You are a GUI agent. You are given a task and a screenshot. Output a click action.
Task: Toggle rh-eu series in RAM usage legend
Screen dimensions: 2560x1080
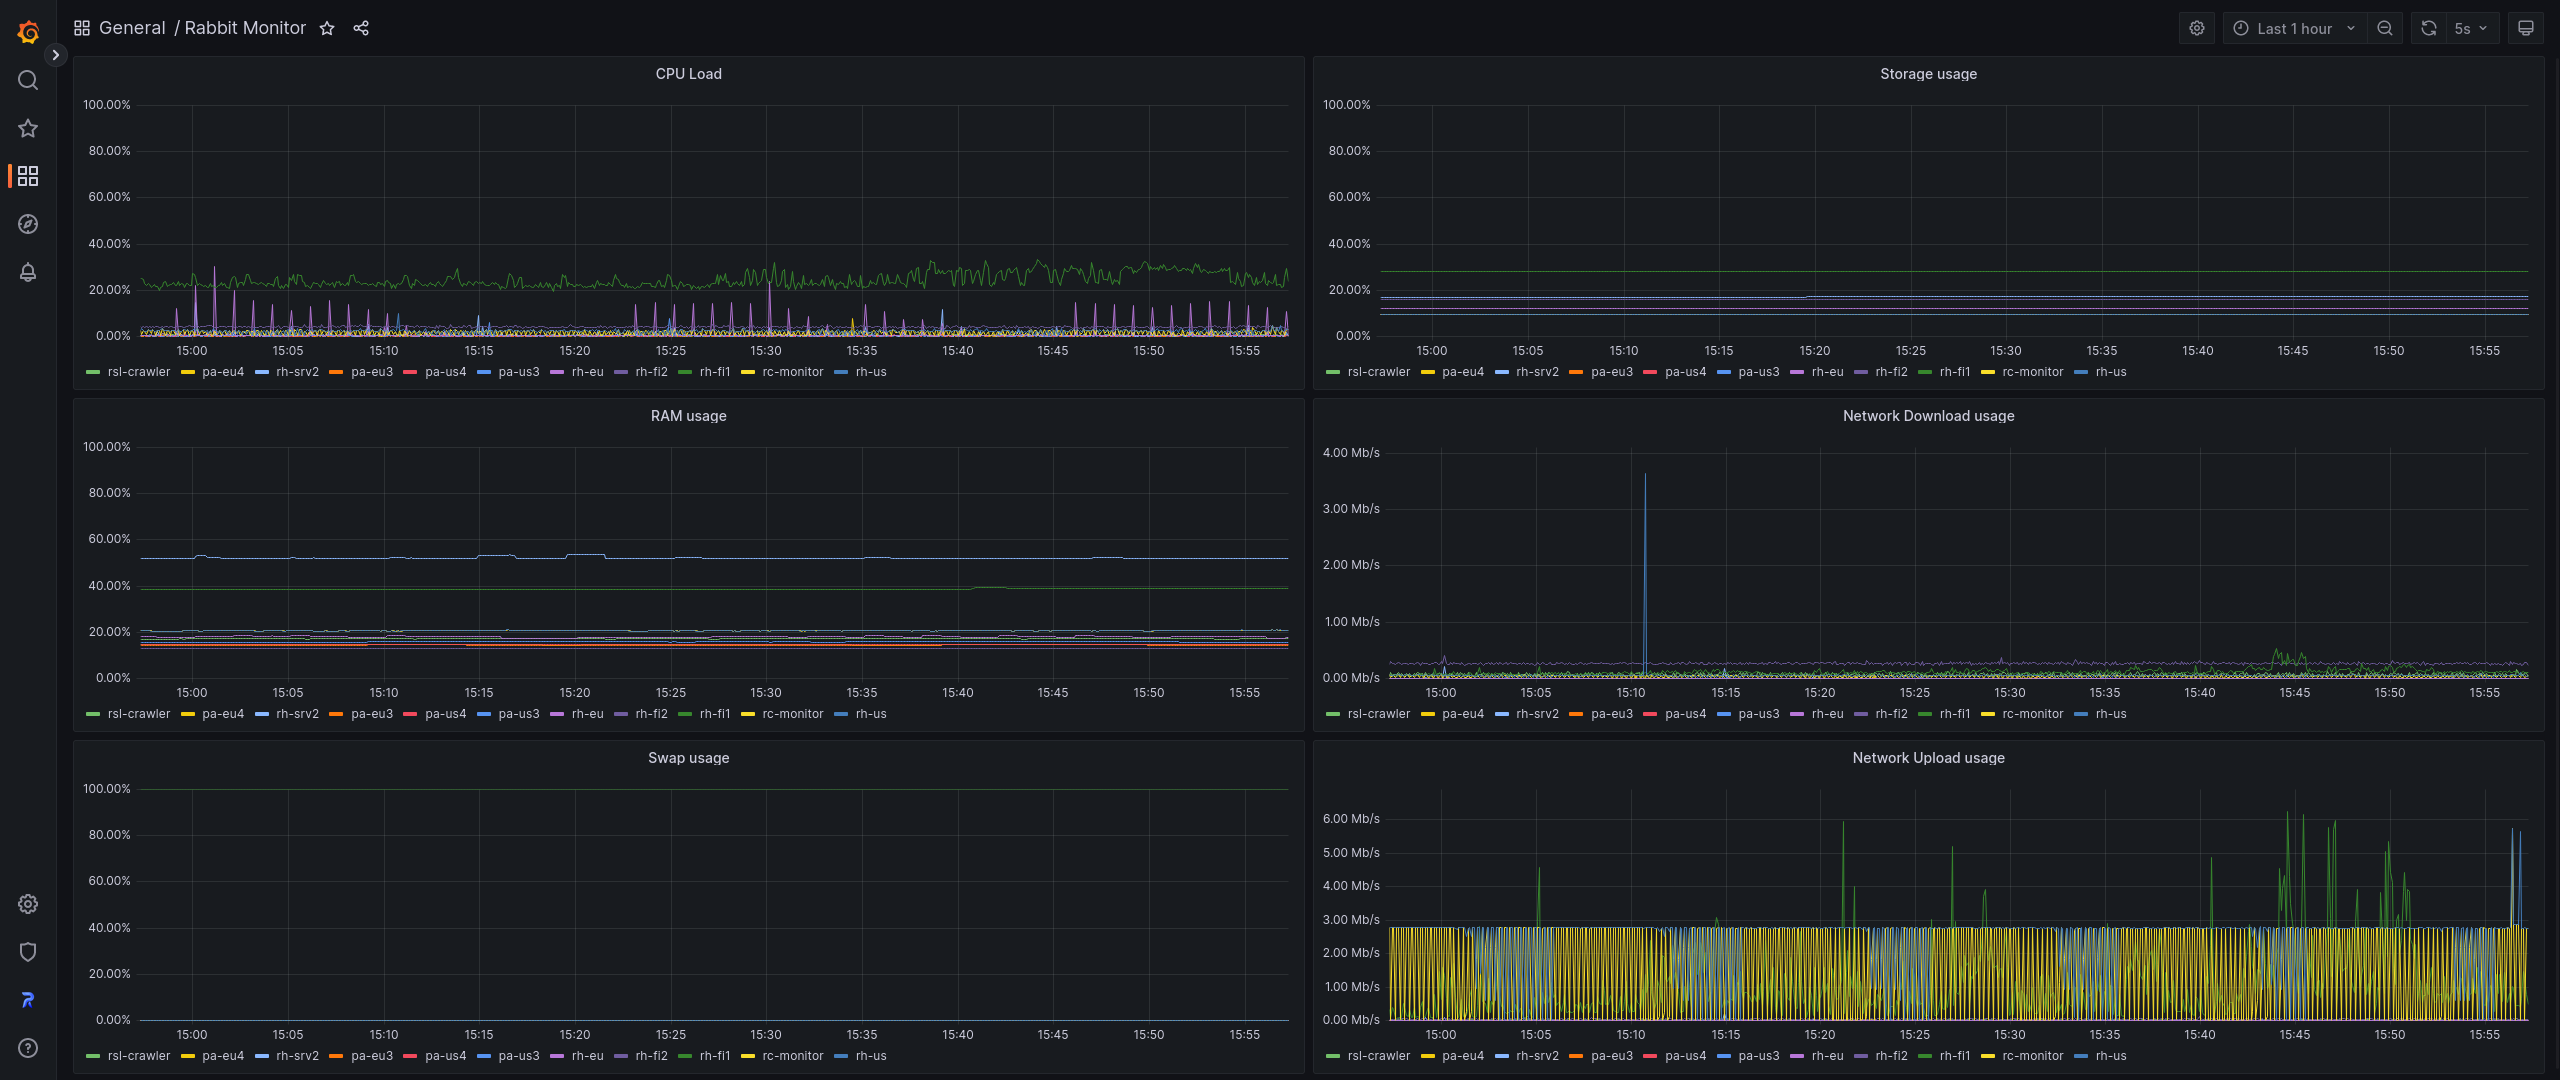point(587,714)
